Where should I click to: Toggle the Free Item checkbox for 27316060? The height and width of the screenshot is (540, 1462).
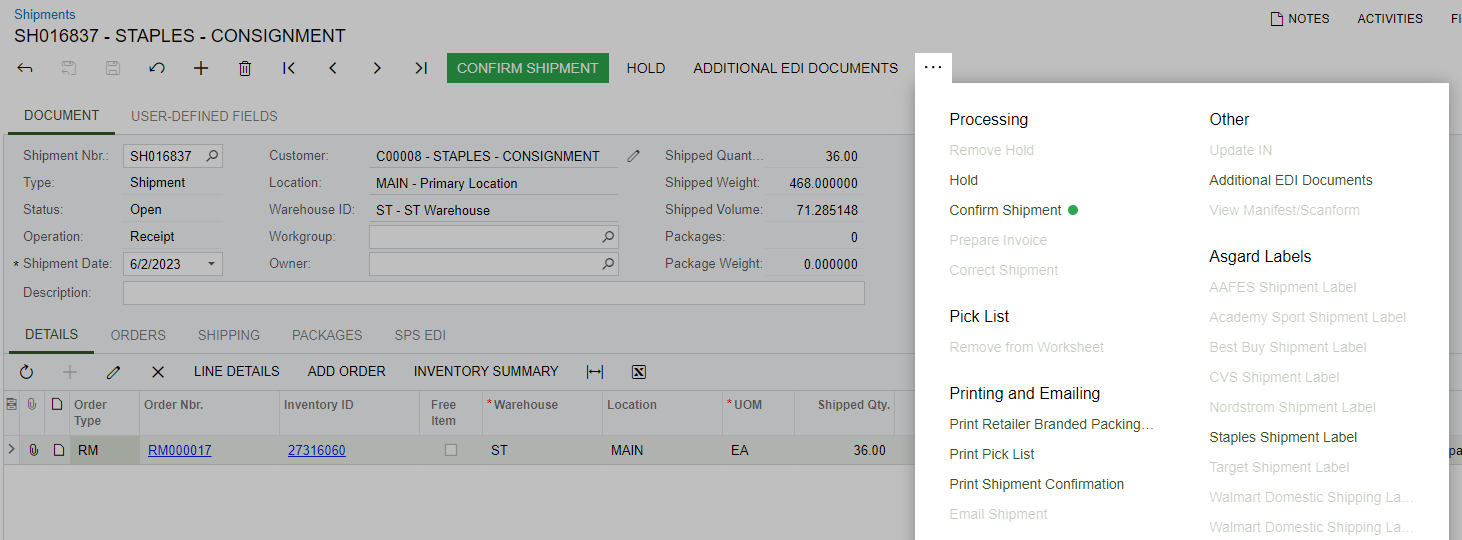(x=451, y=451)
